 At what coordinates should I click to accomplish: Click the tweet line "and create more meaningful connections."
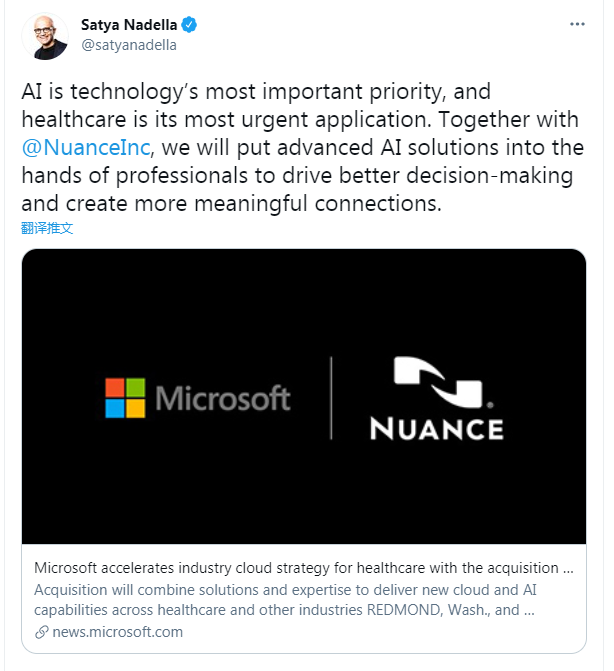[230, 204]
